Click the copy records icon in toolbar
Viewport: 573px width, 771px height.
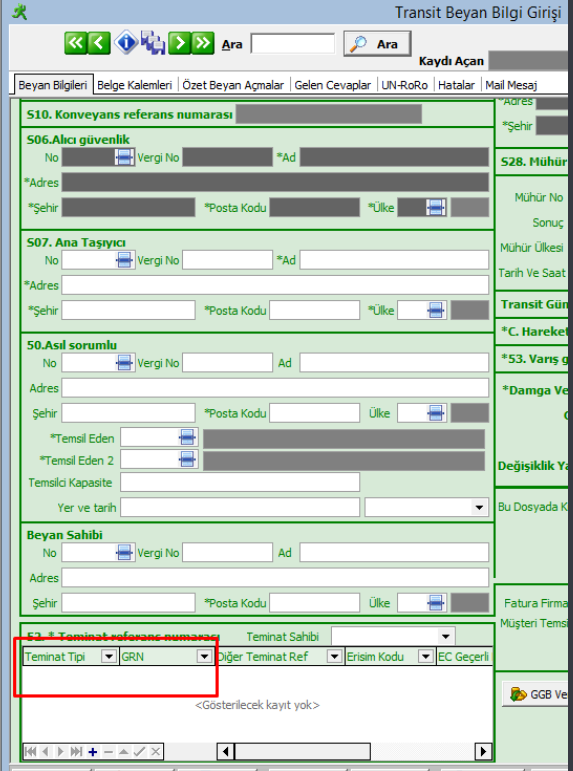point(153,43)
